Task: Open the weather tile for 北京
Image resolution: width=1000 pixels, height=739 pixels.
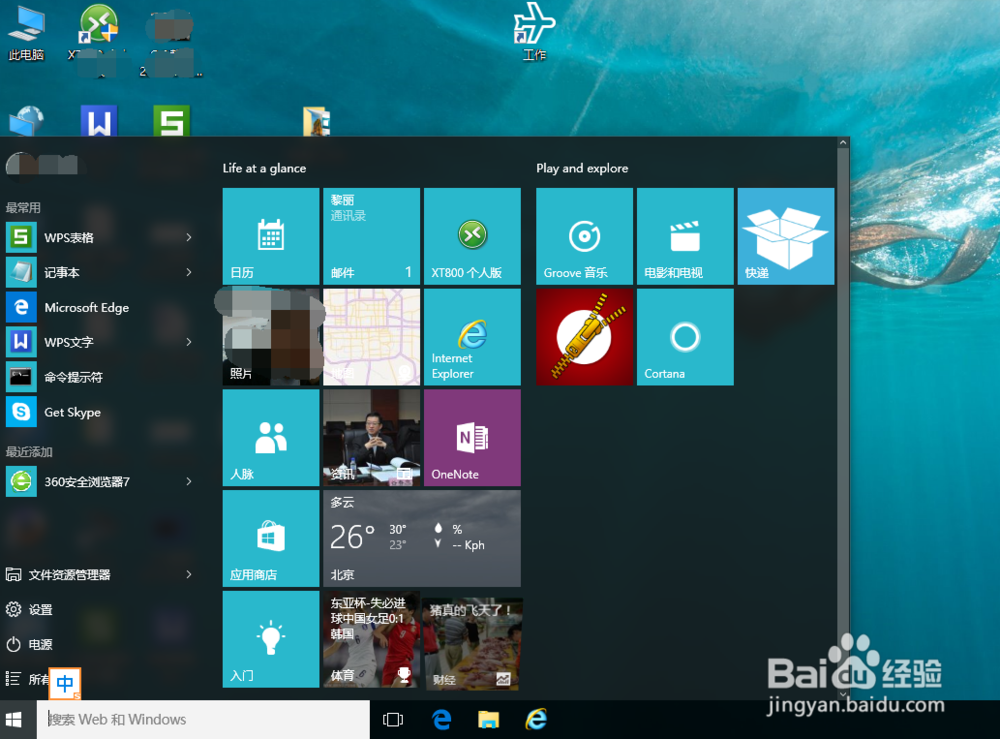Action: click(x=422, y=538)
